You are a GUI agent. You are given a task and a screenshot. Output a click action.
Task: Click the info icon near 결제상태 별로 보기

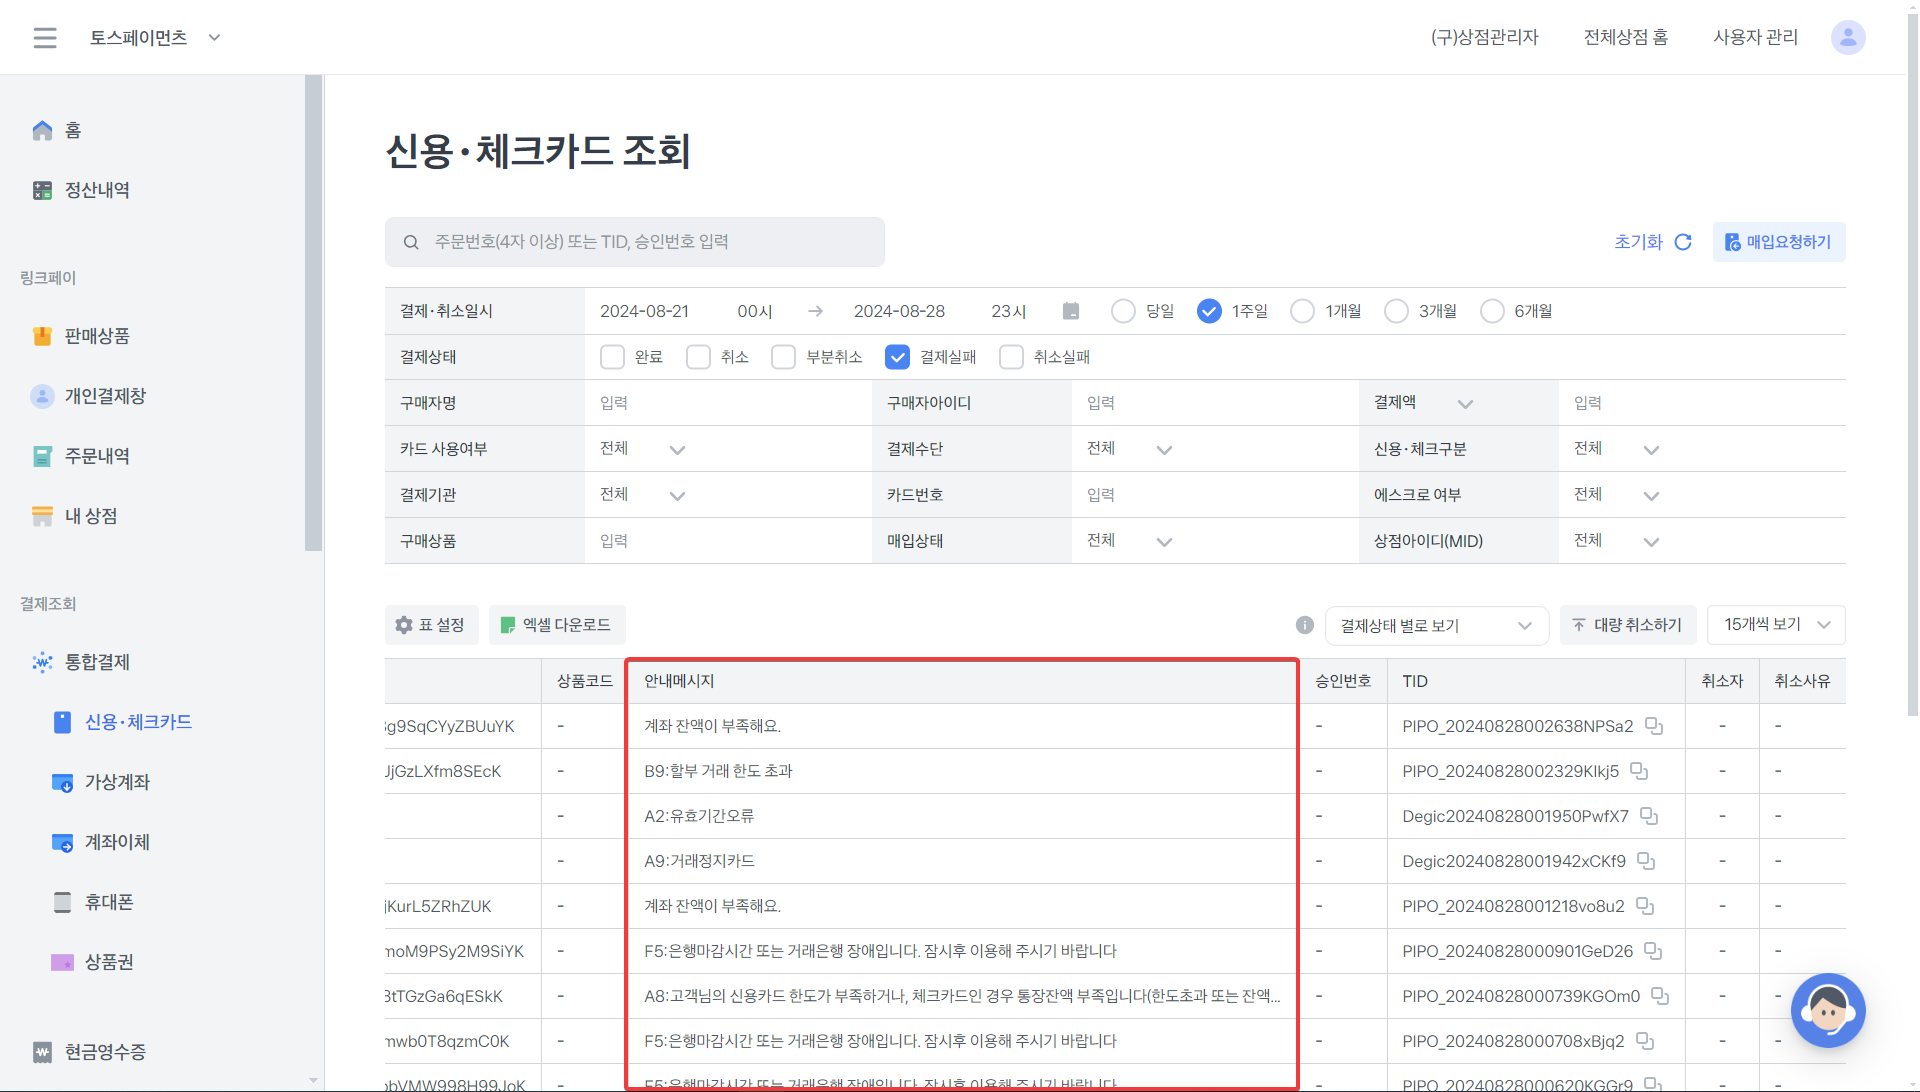[x=1304, y=625]
